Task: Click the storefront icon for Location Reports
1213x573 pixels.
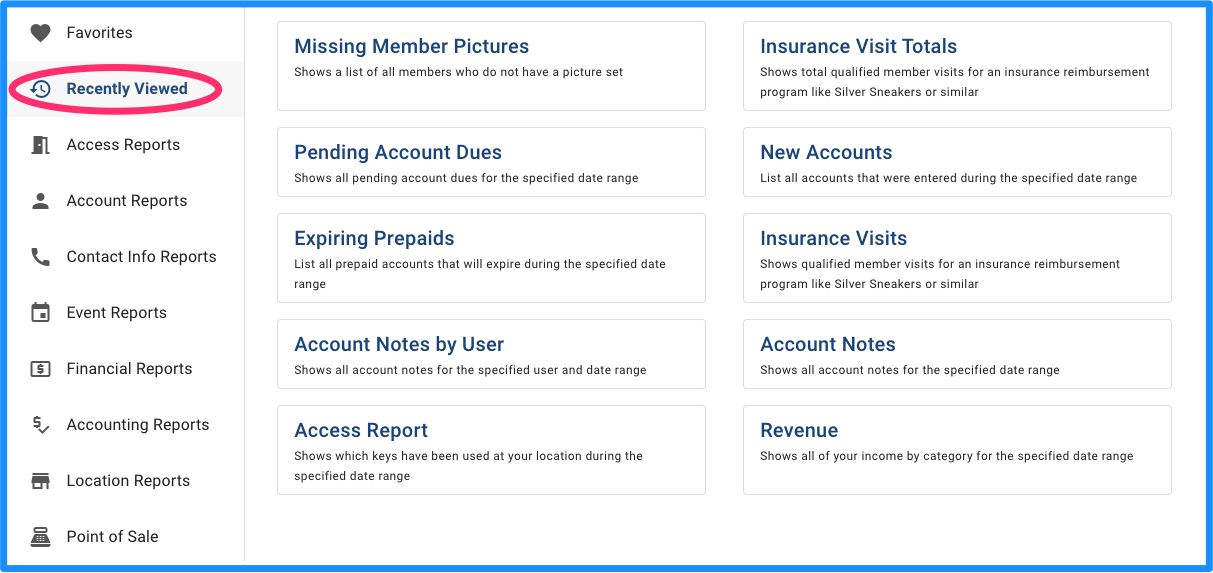Action: [x=40, y=481]
